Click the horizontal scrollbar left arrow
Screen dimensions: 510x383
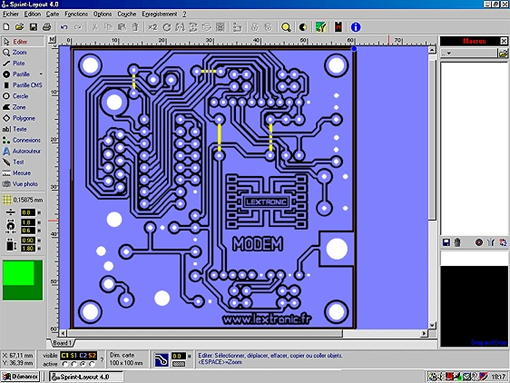pyautogui.click(x=63, y=333)
